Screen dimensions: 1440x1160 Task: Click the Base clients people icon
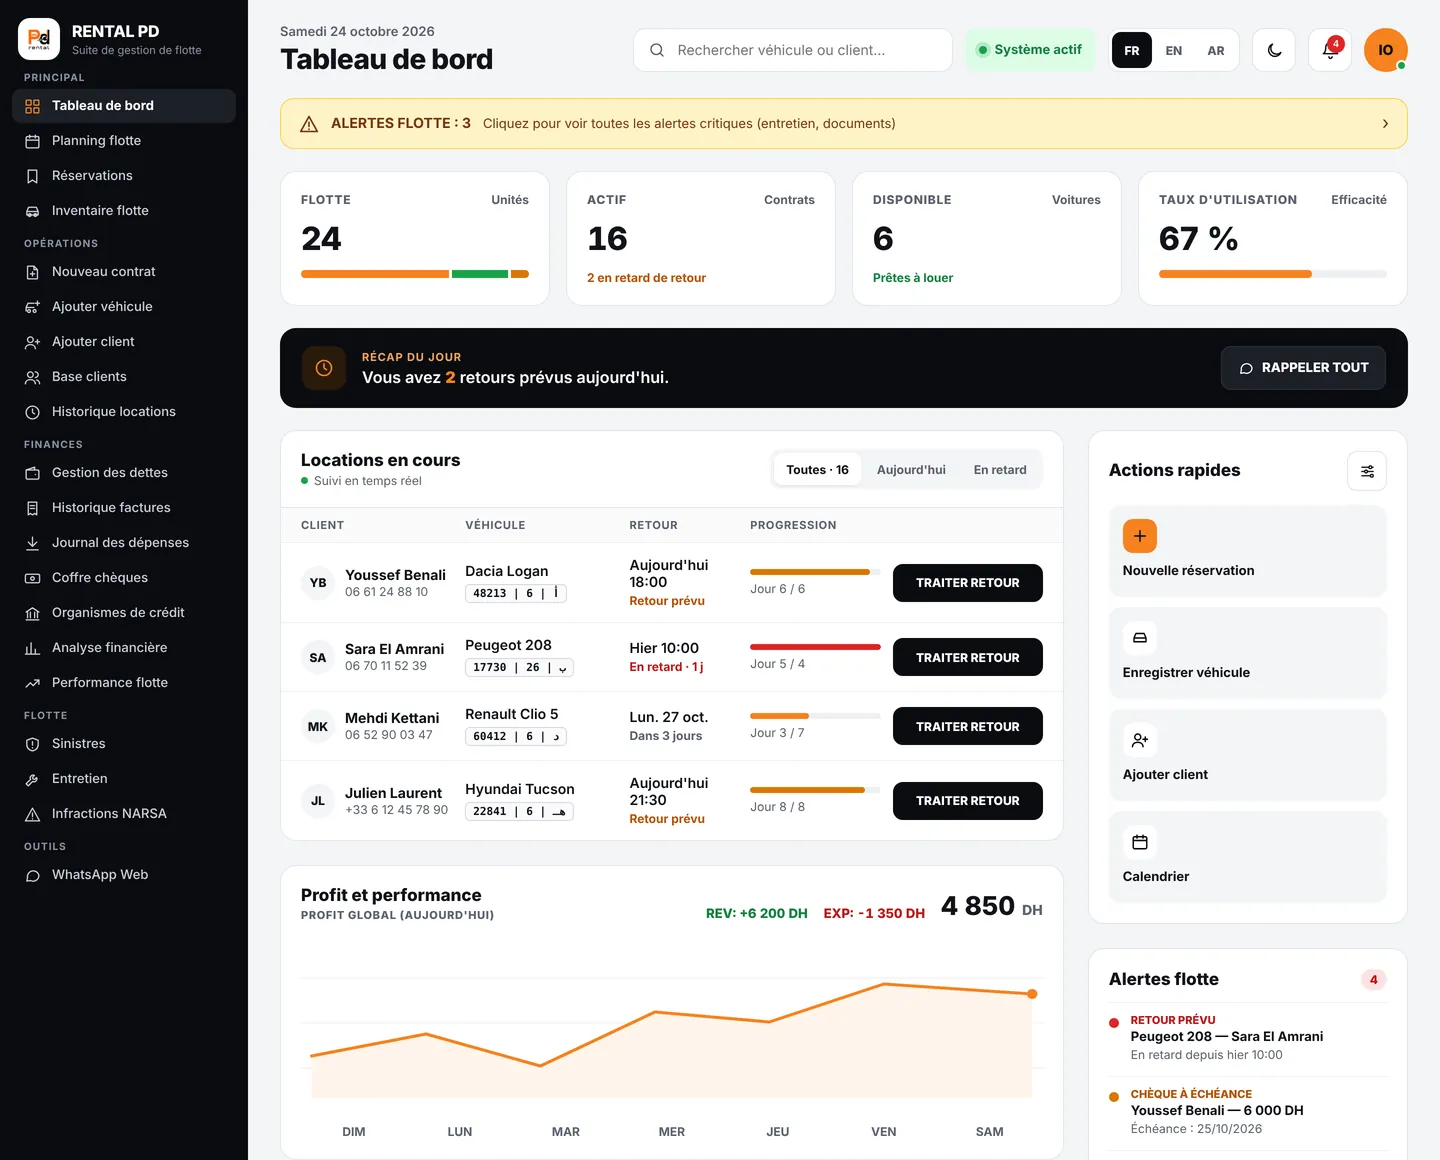tap(32, 377)
